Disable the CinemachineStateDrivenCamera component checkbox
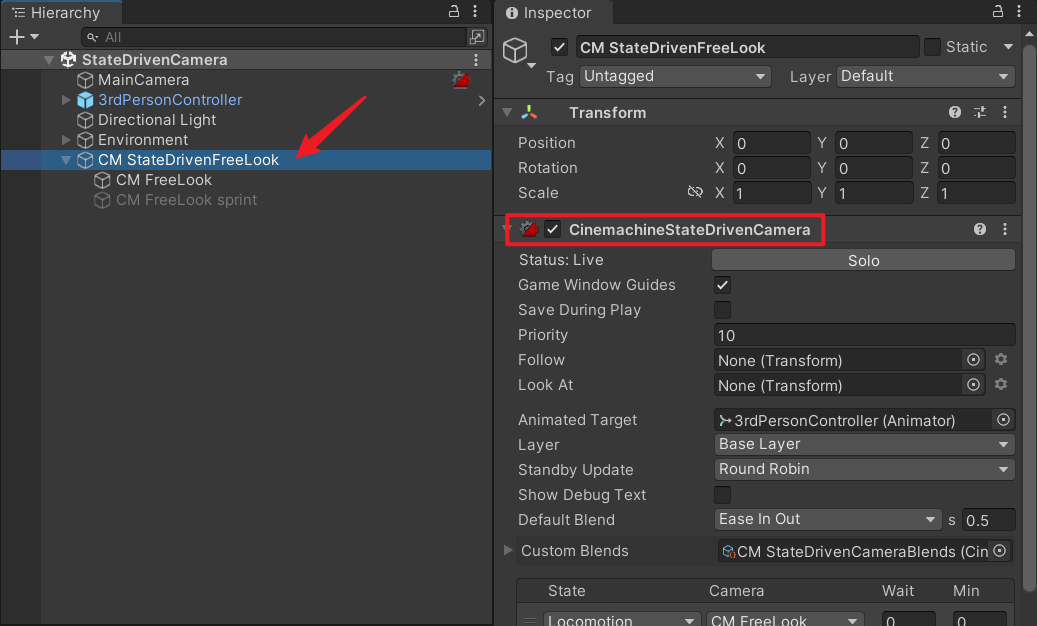This screenshot has width=1037, height=626. pos(552,229)
